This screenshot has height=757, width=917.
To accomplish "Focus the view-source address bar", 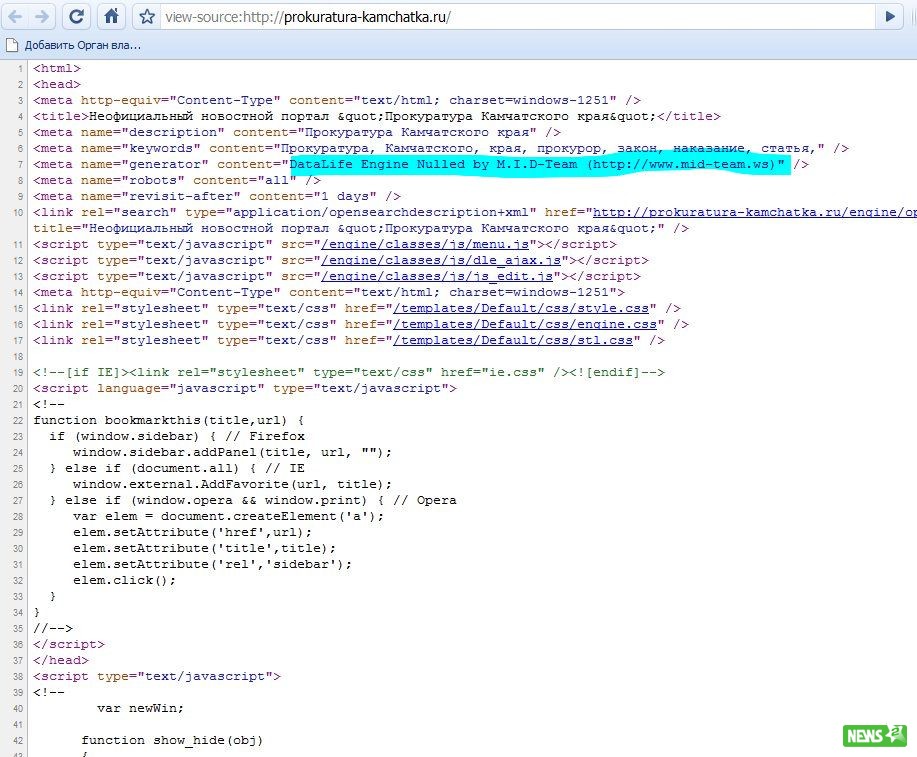I will coord(516,16).
